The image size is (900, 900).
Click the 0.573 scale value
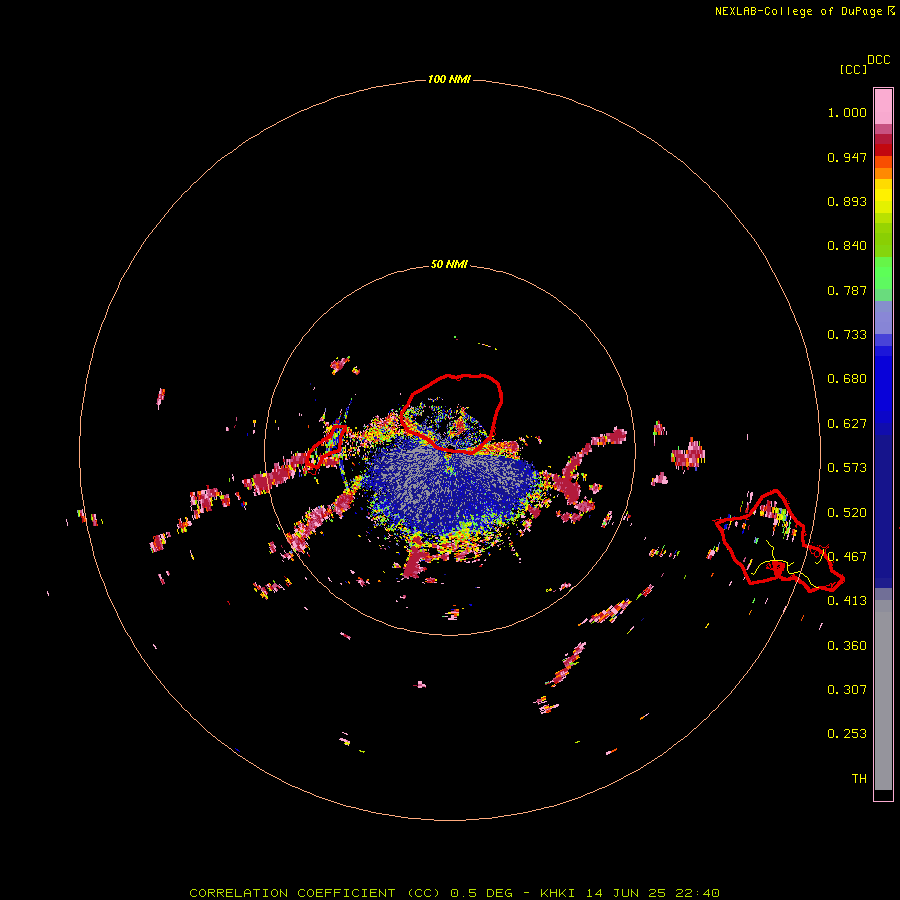[847, 468]
